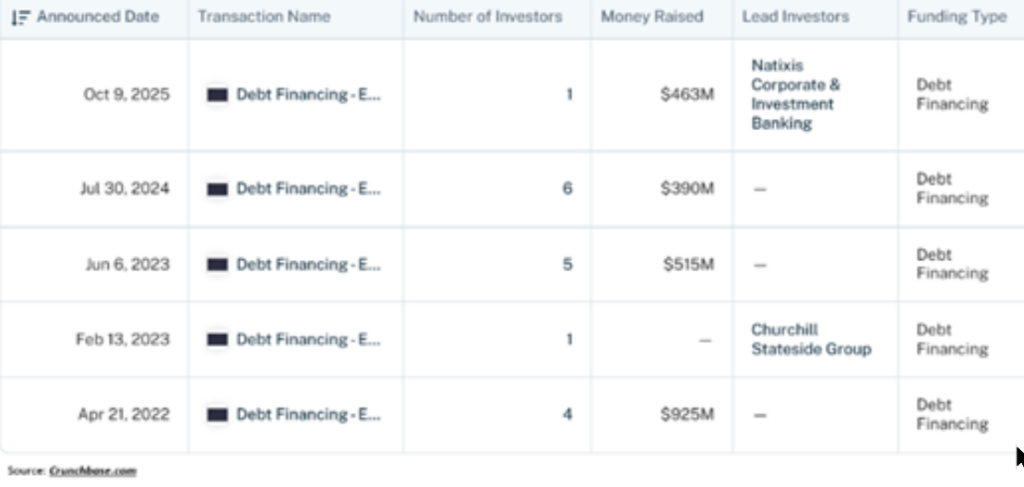Image resolution: width=1024 pixels, height=487 pixels.
Task: Open the Jun 6, 2023 Debt Financing transaction
Action: pos(308,264)
